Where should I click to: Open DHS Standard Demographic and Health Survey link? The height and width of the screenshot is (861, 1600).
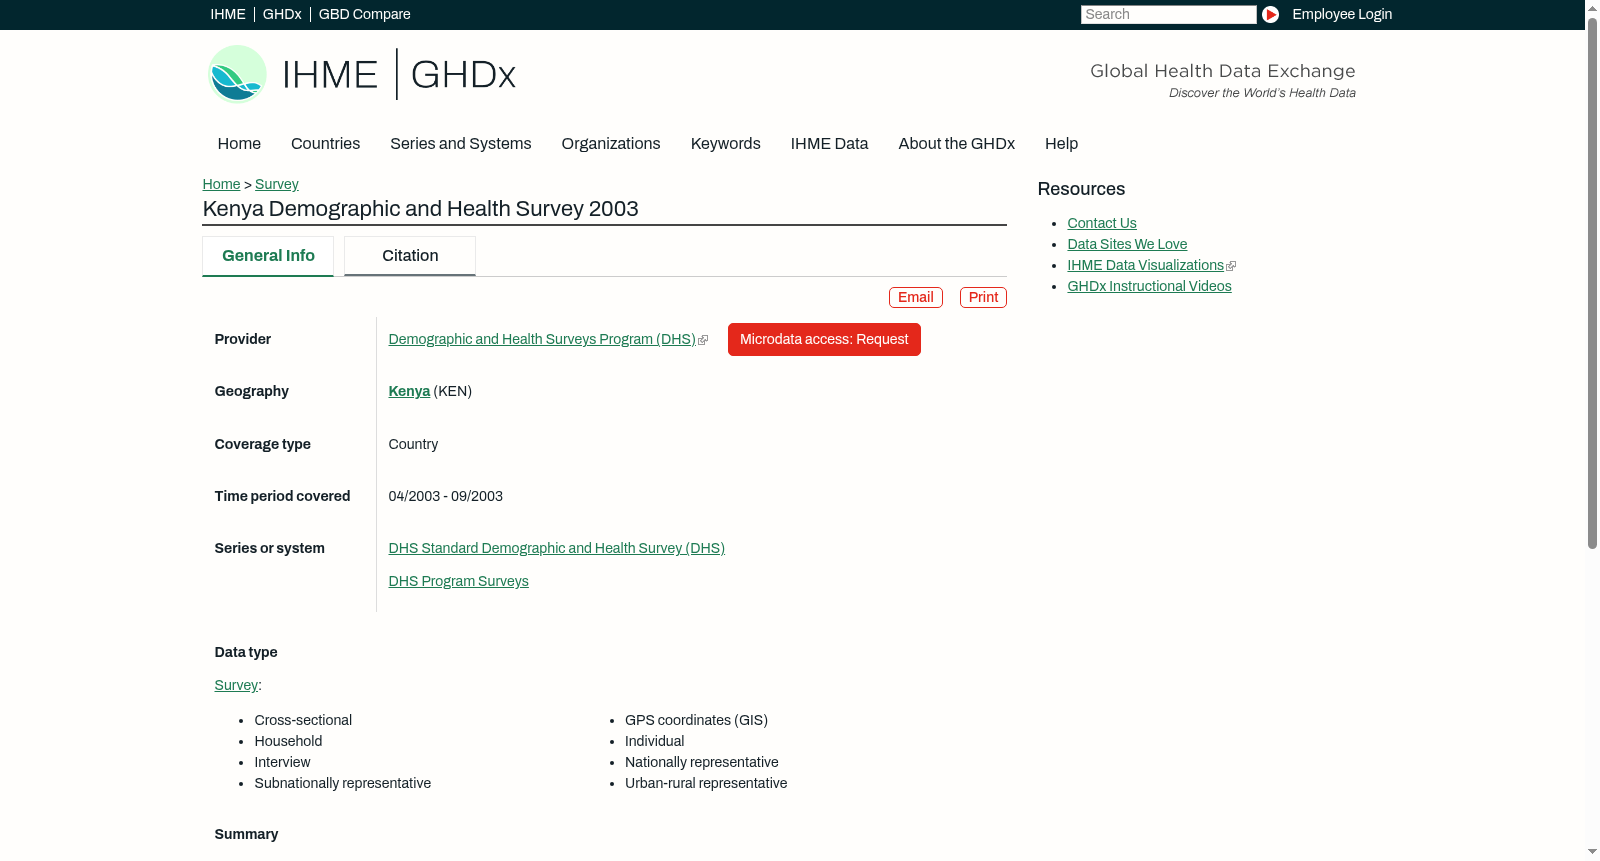pyautogui.click(x=557, y=549)
